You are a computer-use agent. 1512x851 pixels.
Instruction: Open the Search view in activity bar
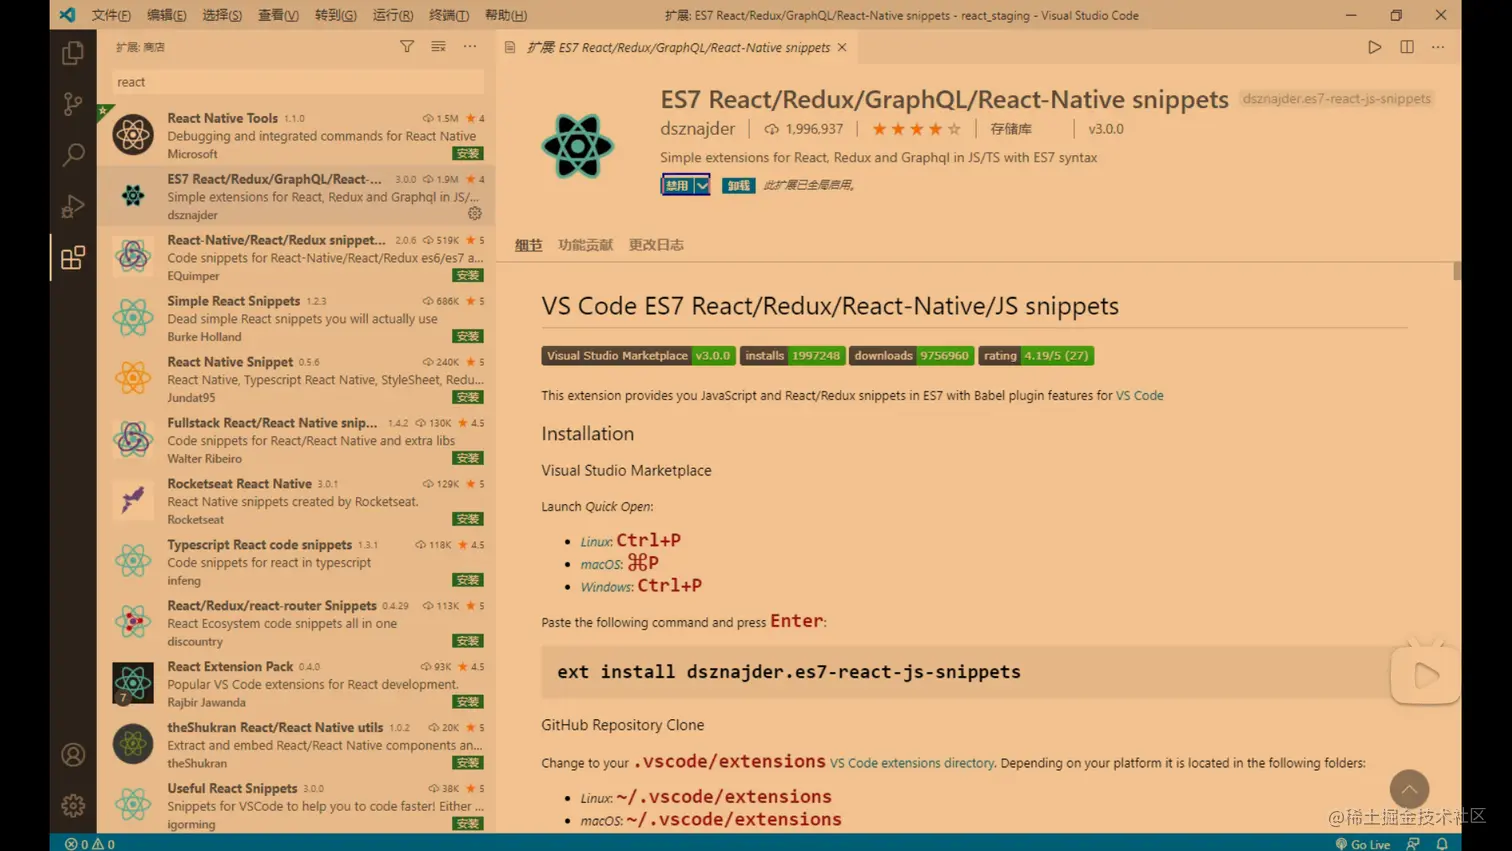click(x=73, y=154)
